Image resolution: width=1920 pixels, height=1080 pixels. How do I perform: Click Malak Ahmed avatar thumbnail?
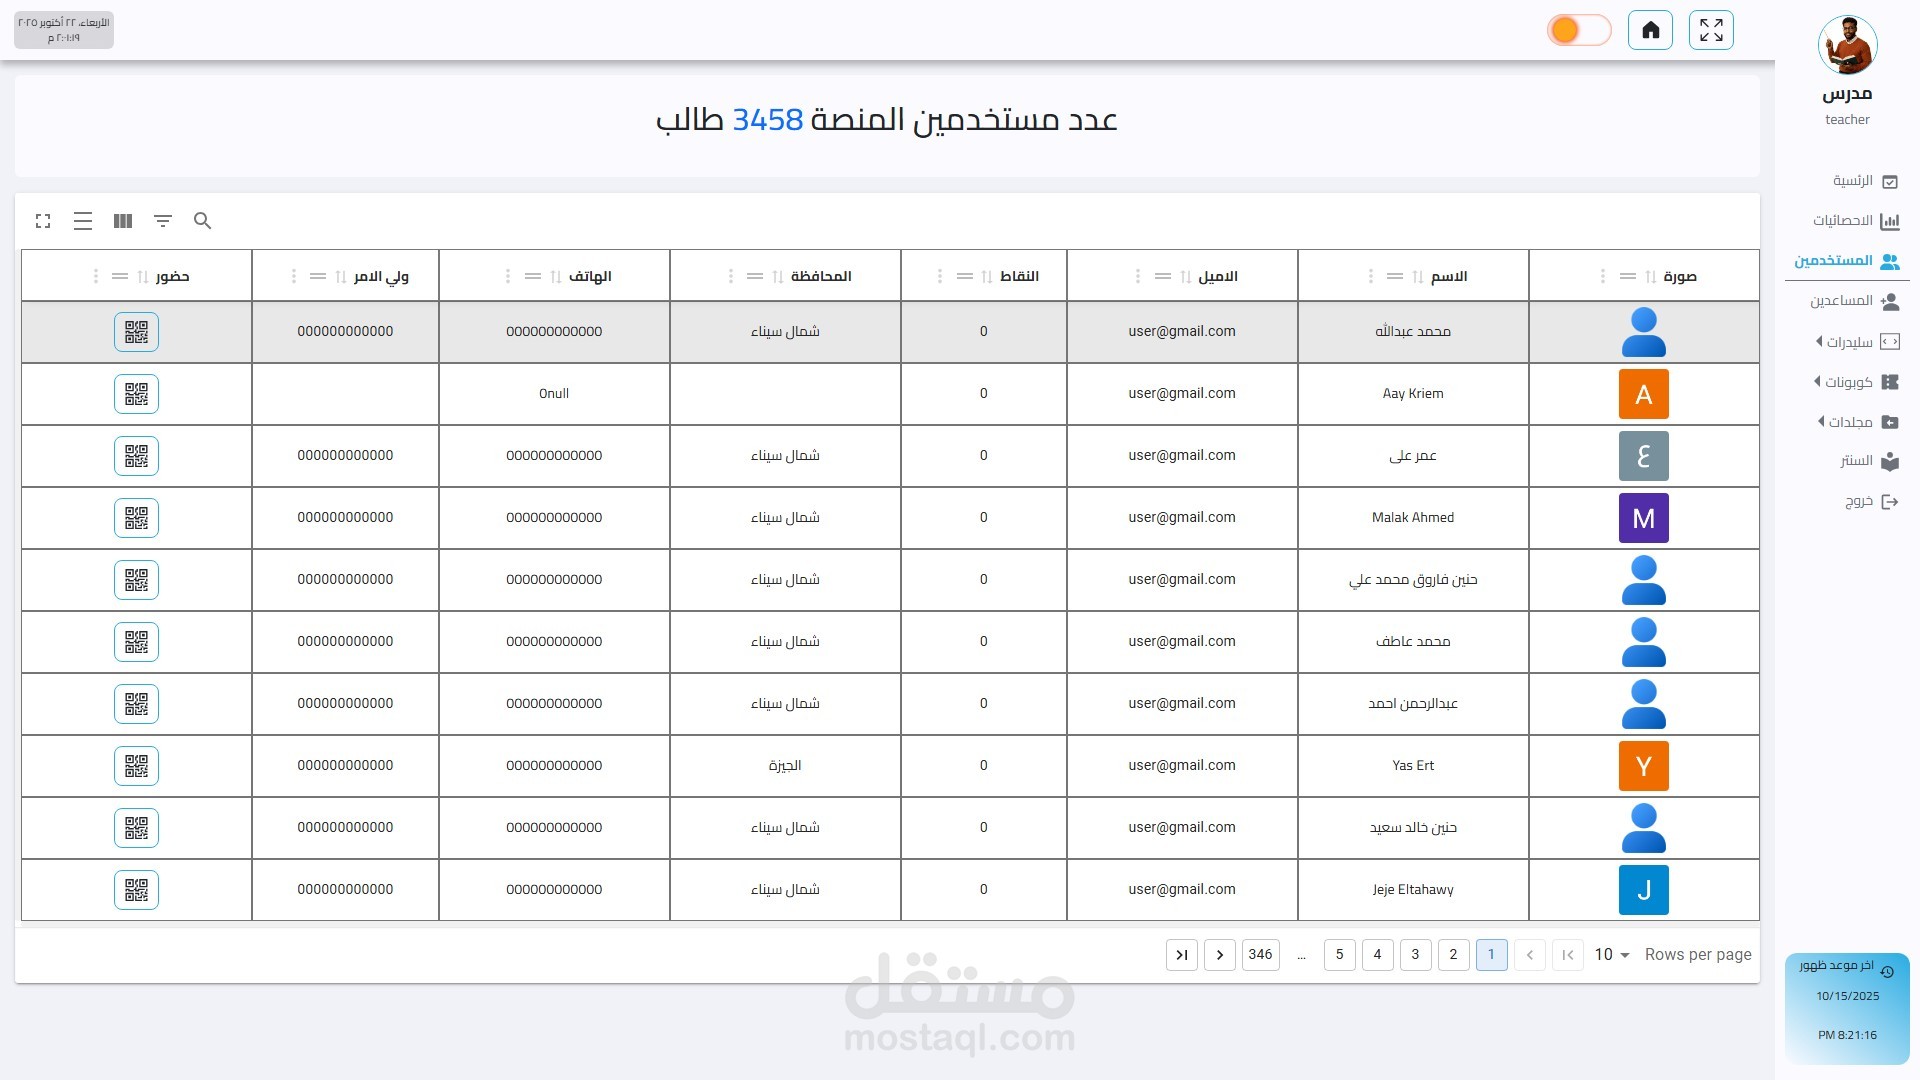coord(1643,518)
